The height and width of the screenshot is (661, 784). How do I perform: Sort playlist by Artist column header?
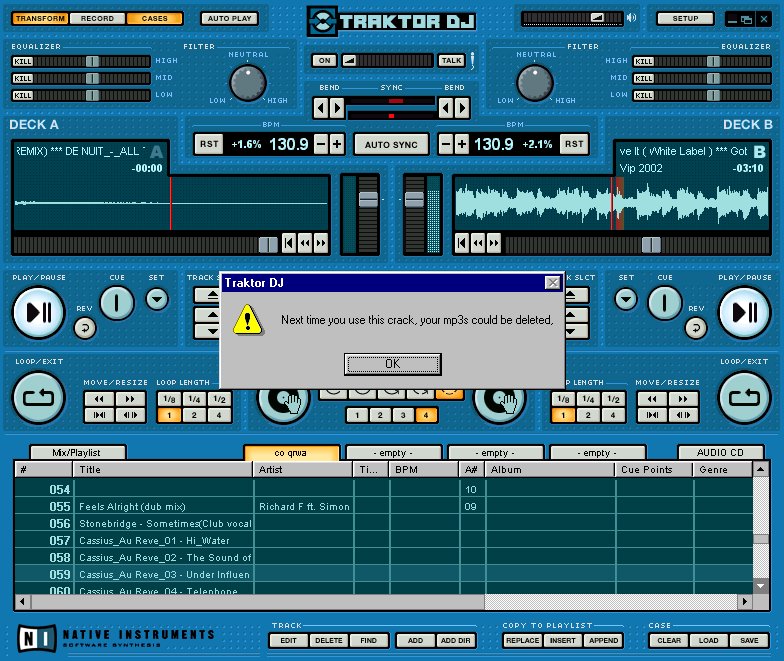point(303,470)
